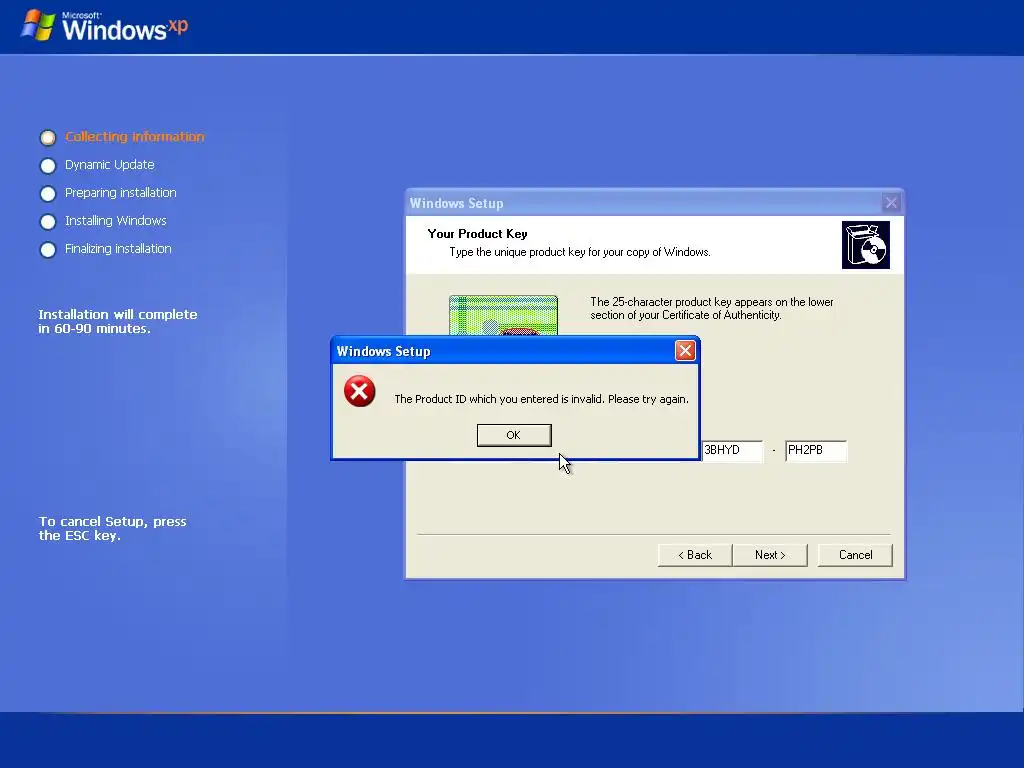Screen dimensions: 1024x768
Task: Click 'Type the unique product key' instruction text
Action: [580, 252]
